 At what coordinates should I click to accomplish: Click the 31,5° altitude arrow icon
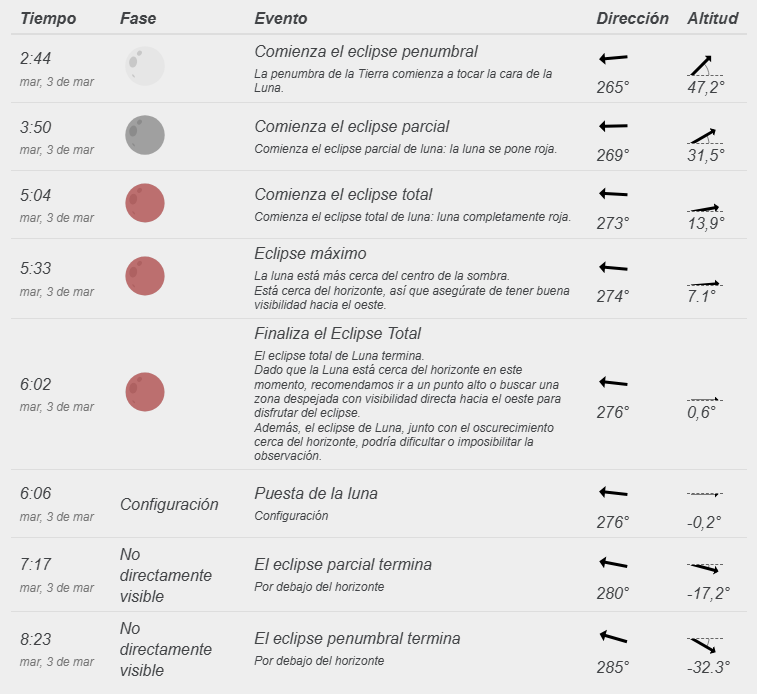pos(705,135)
